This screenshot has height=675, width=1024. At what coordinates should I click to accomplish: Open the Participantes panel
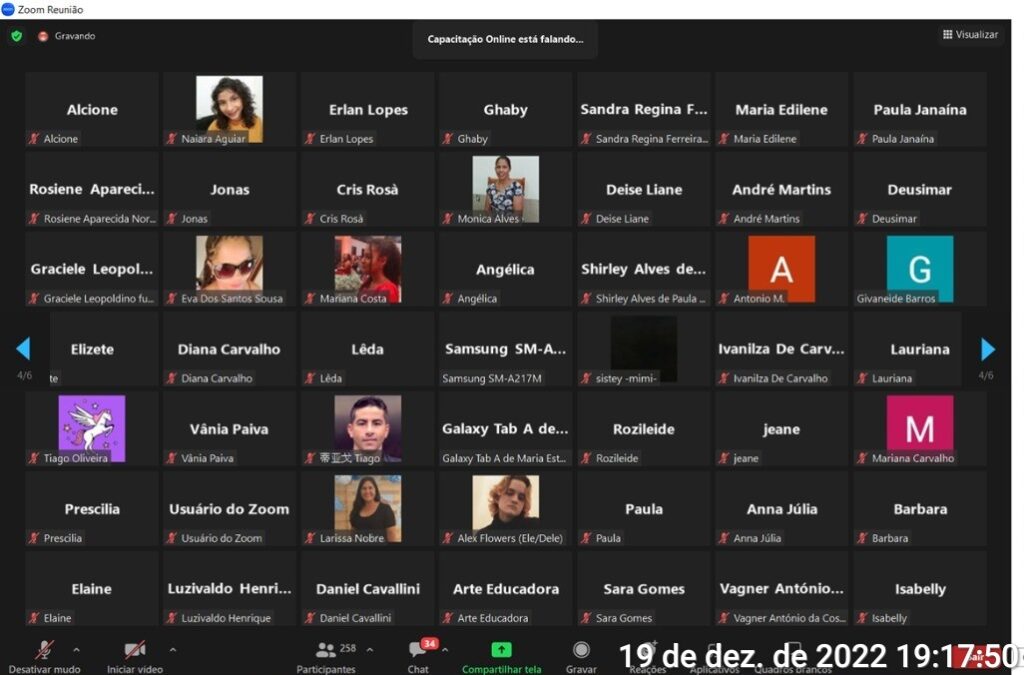[x=326, y=650]
